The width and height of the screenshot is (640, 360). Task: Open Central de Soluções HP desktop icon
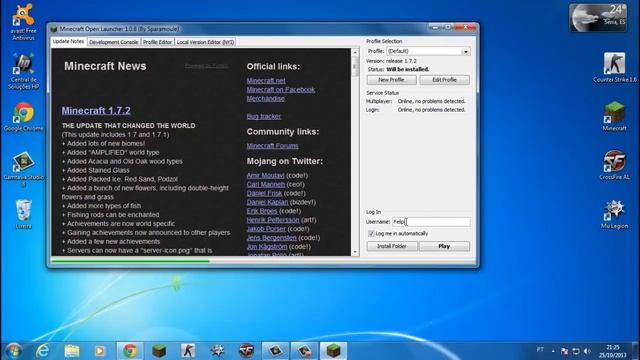23,71
